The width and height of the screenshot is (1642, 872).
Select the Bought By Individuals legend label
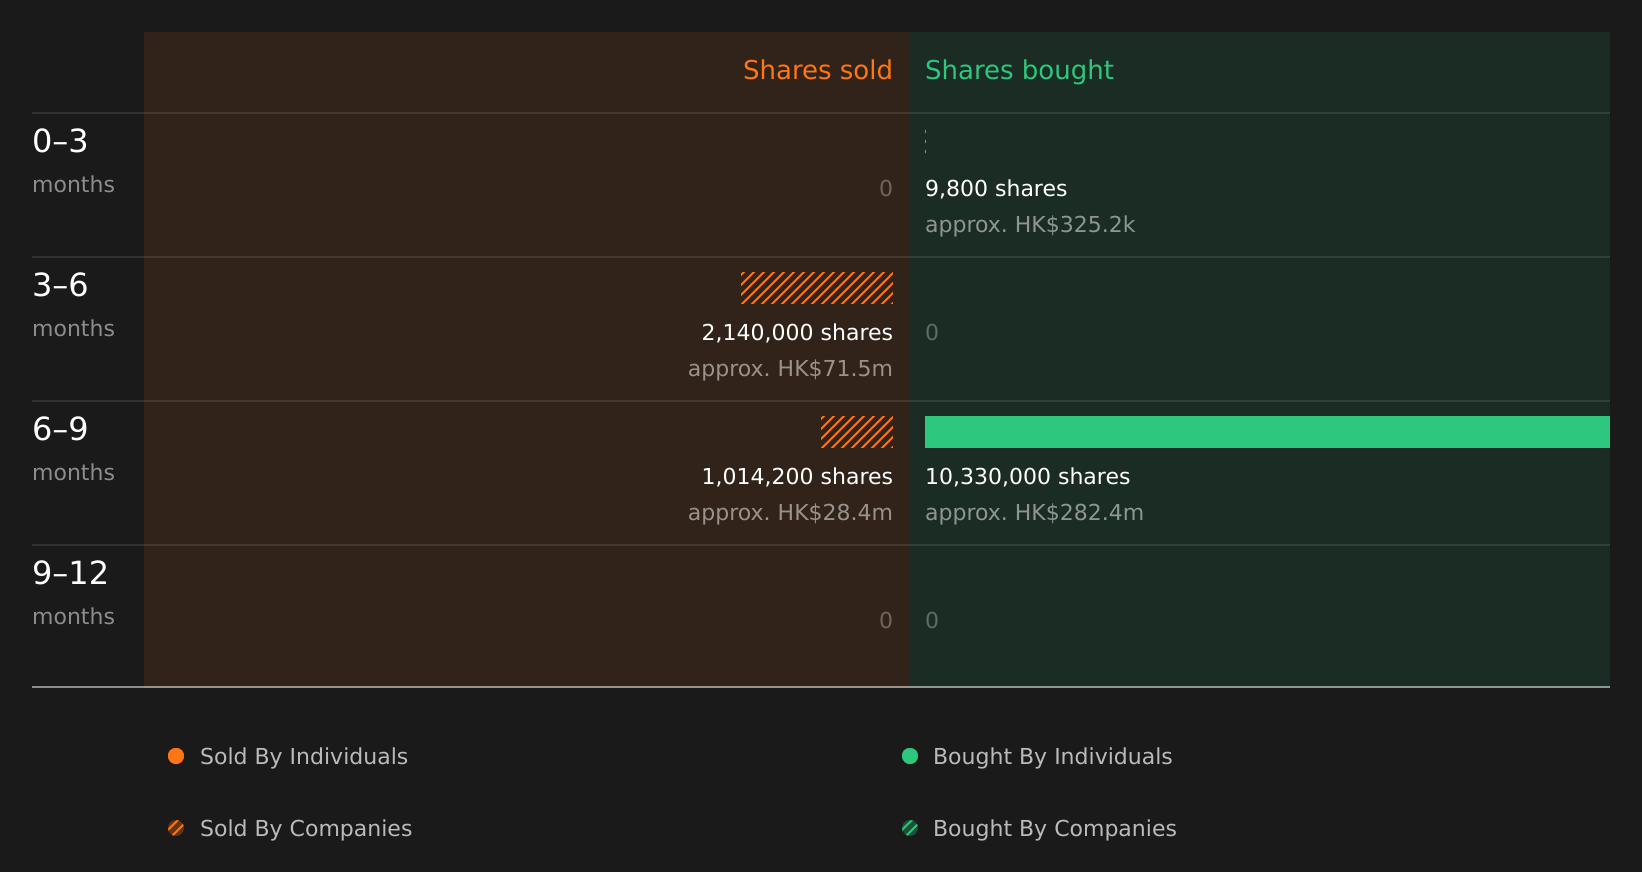(1053, 757)
